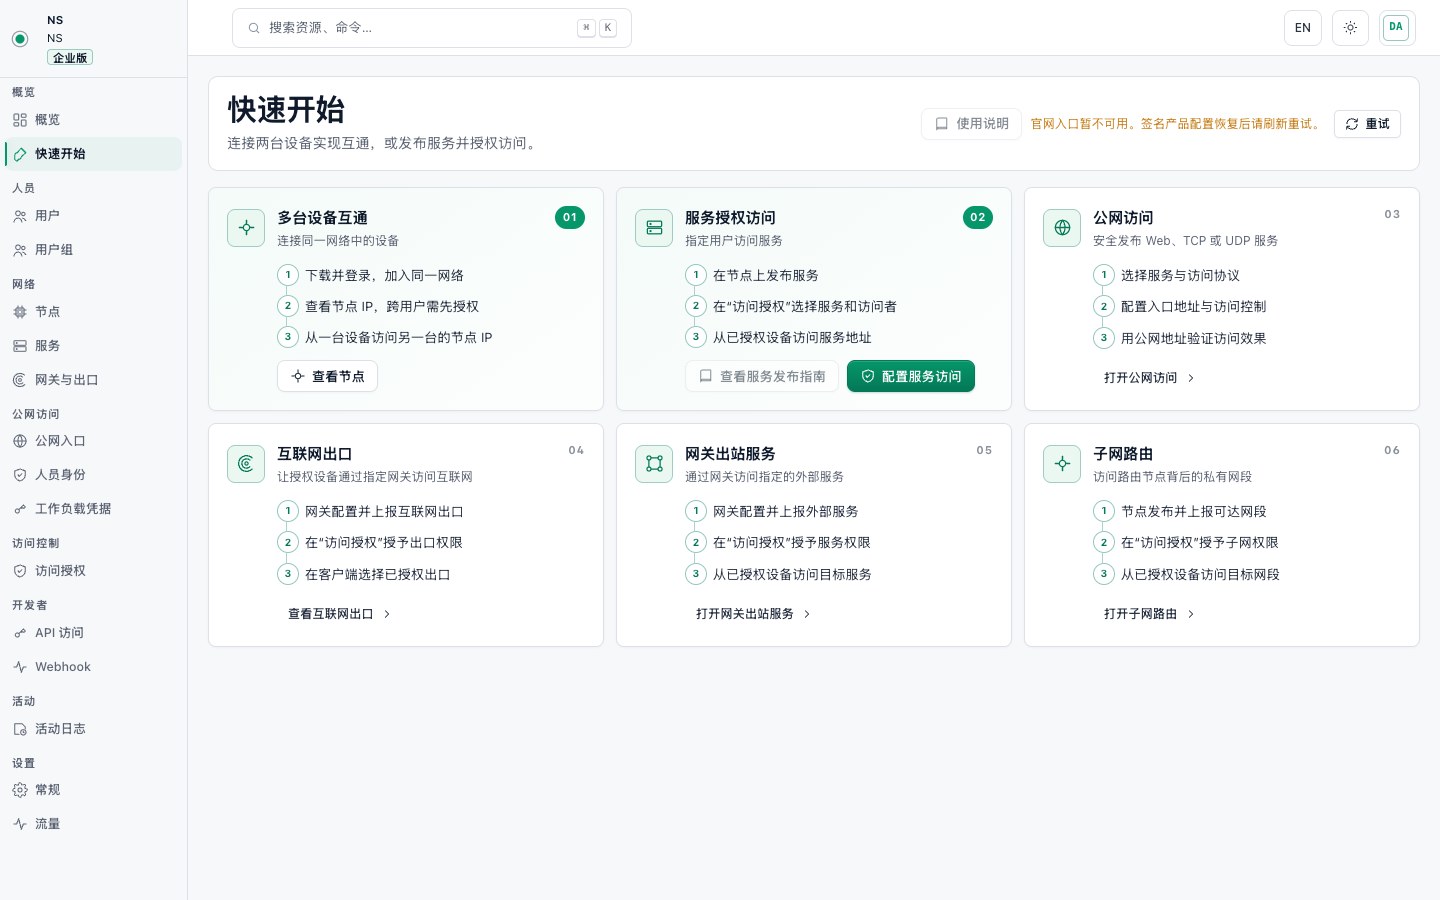Viewport: 1440px width, 900px height.
Task: Click the 互联网出口 card icon
Action: pos(246,464)
